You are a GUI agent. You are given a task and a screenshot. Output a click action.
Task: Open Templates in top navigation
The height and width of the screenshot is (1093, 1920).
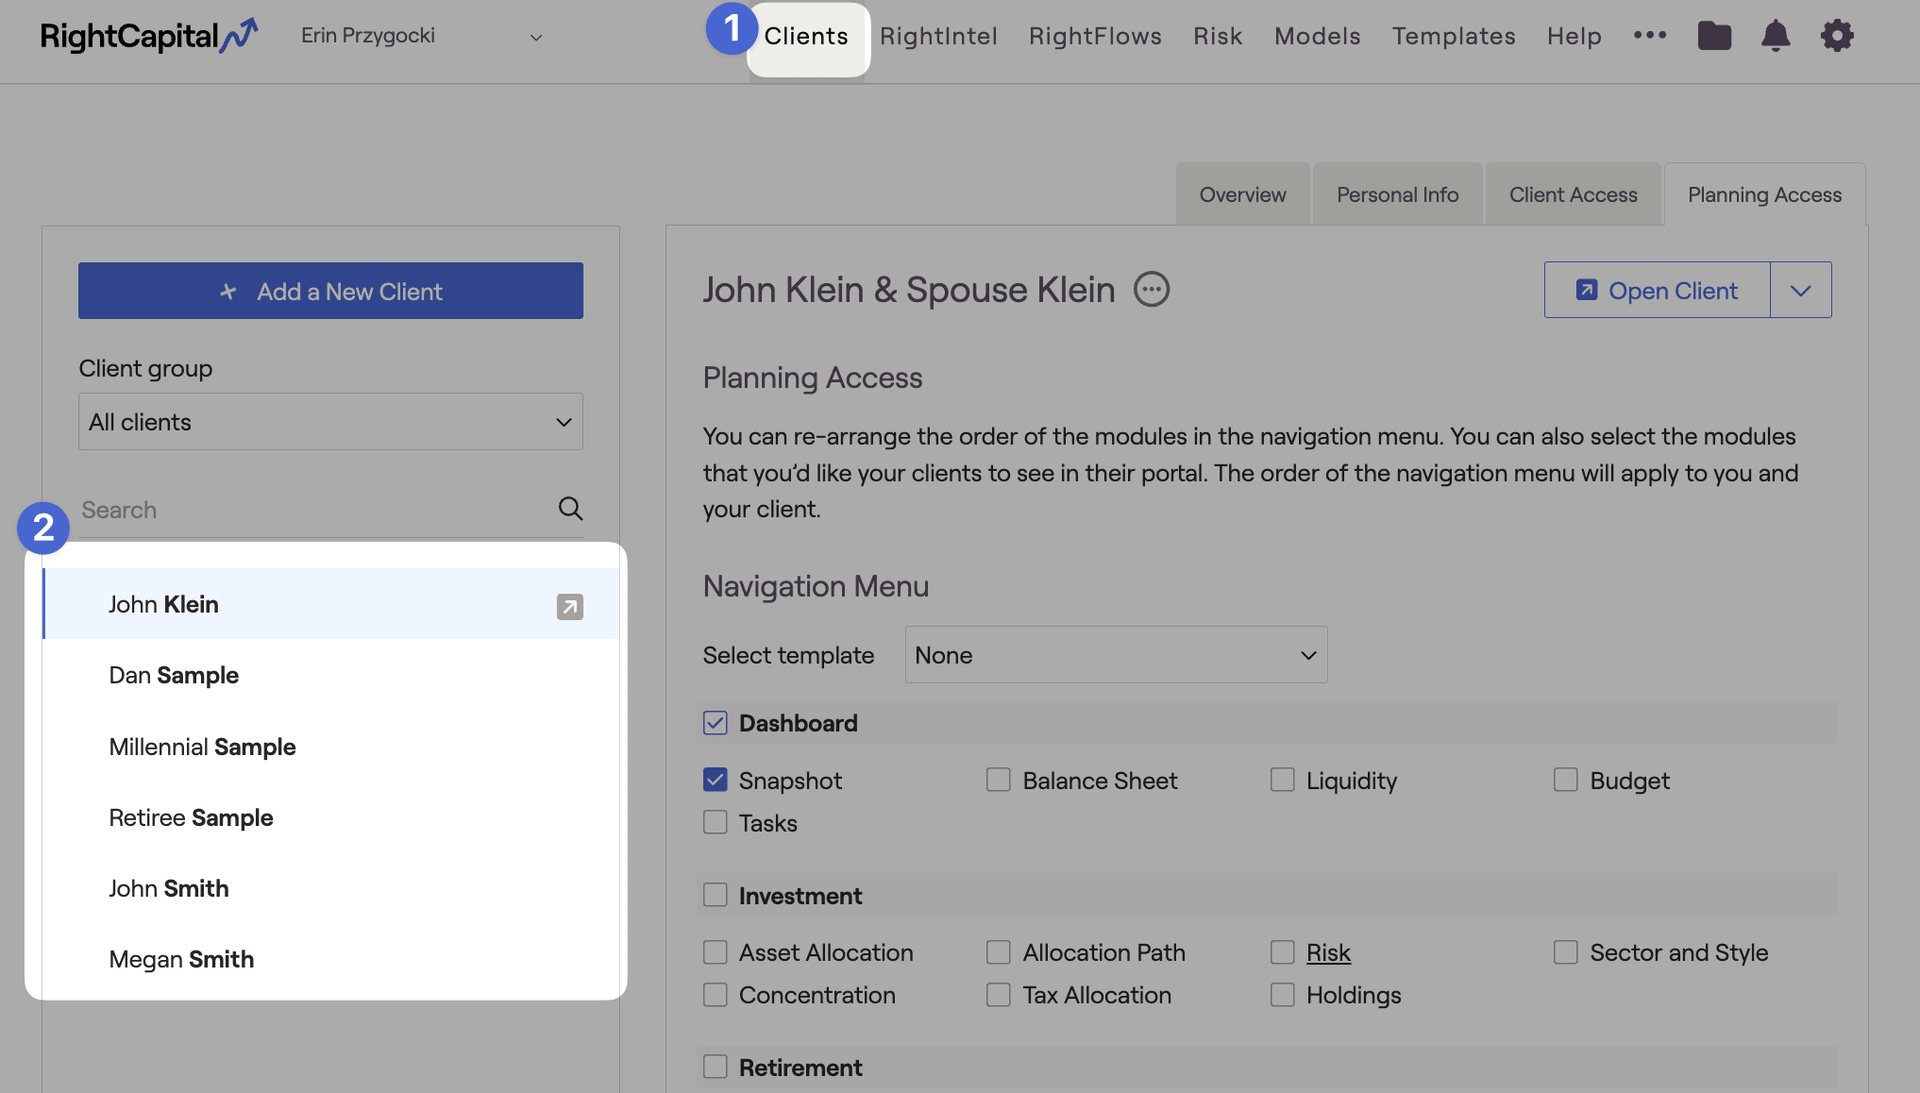click(x=1454, y=36)
